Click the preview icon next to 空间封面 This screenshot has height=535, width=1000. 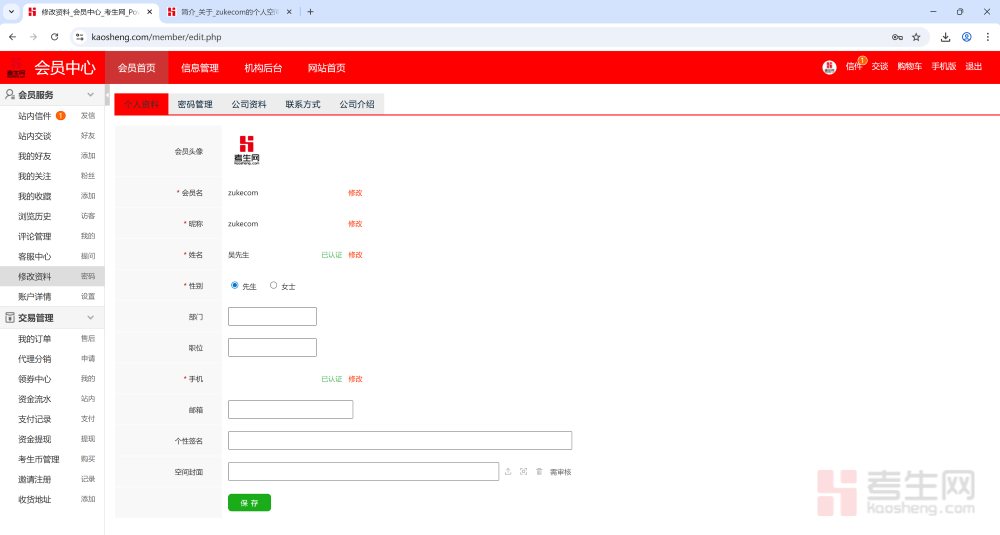523,471
